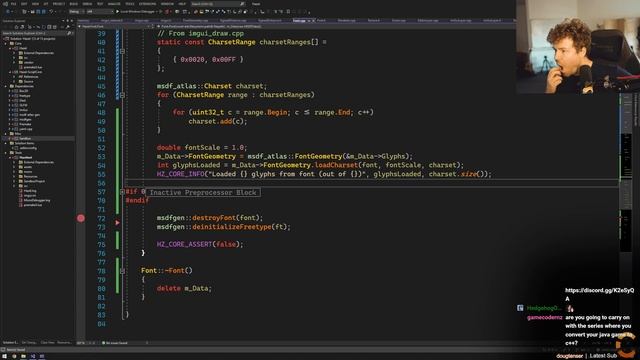
Task: Open the MonoDebugger.log file
Action: click(x=37, y=200)
